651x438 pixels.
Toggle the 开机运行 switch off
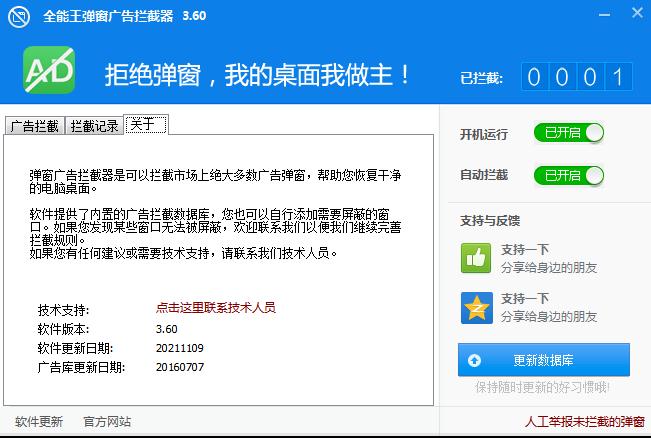[x=569, y=133]
